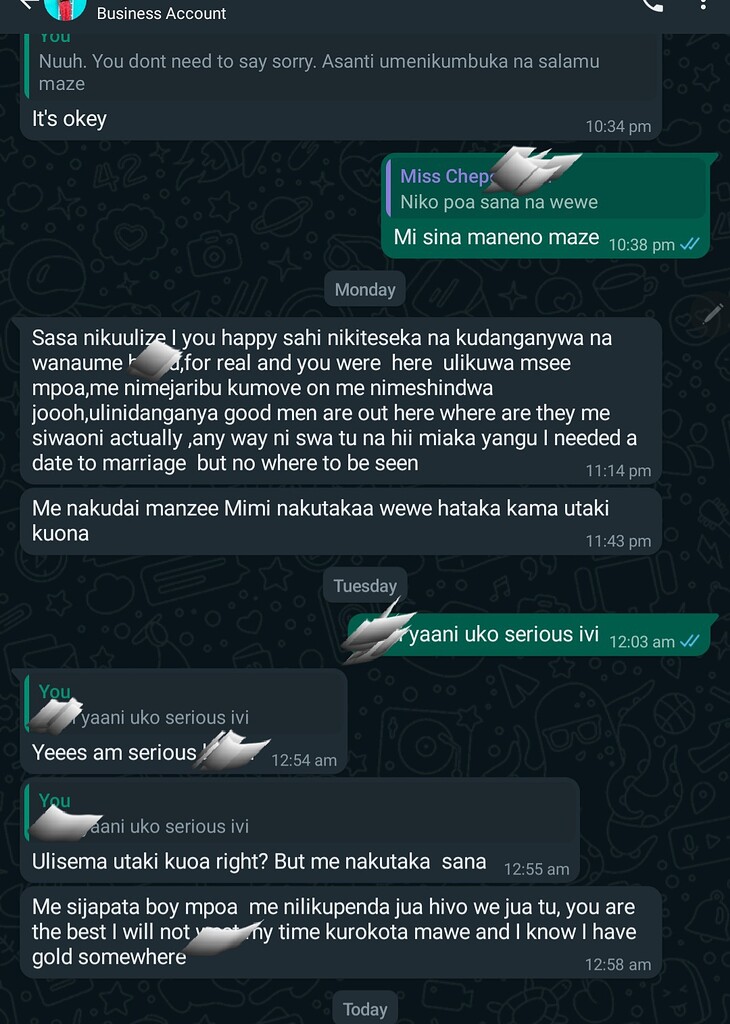The height and width of the screenshot is (1024, 730).
Task: Open the three-dot more options menu
Action: (703, 5)
